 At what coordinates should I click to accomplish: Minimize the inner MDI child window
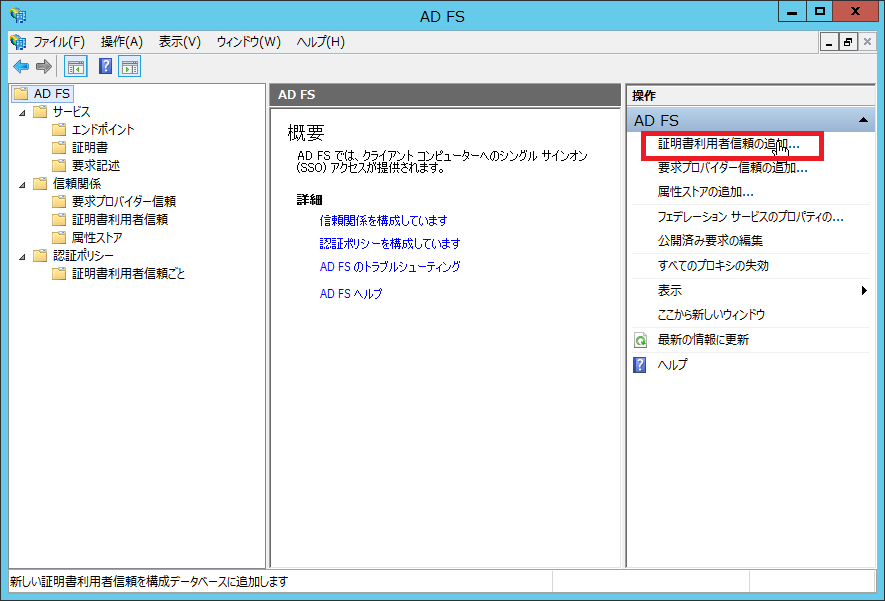pyautogui.click(x=829, y=42)
